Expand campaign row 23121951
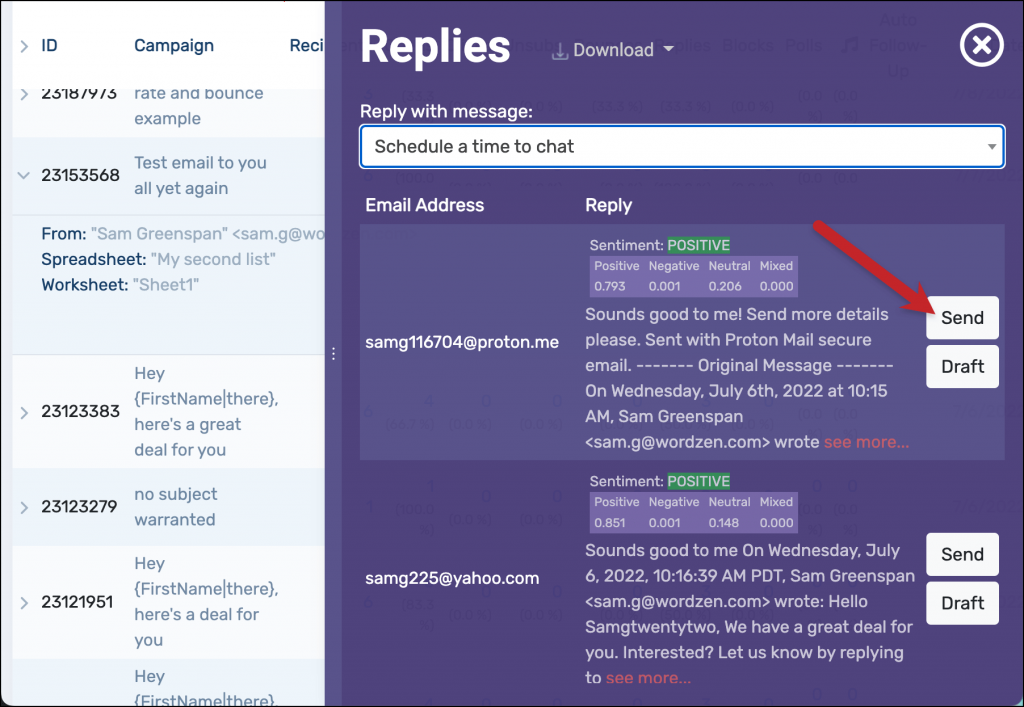 click(23, 601)
